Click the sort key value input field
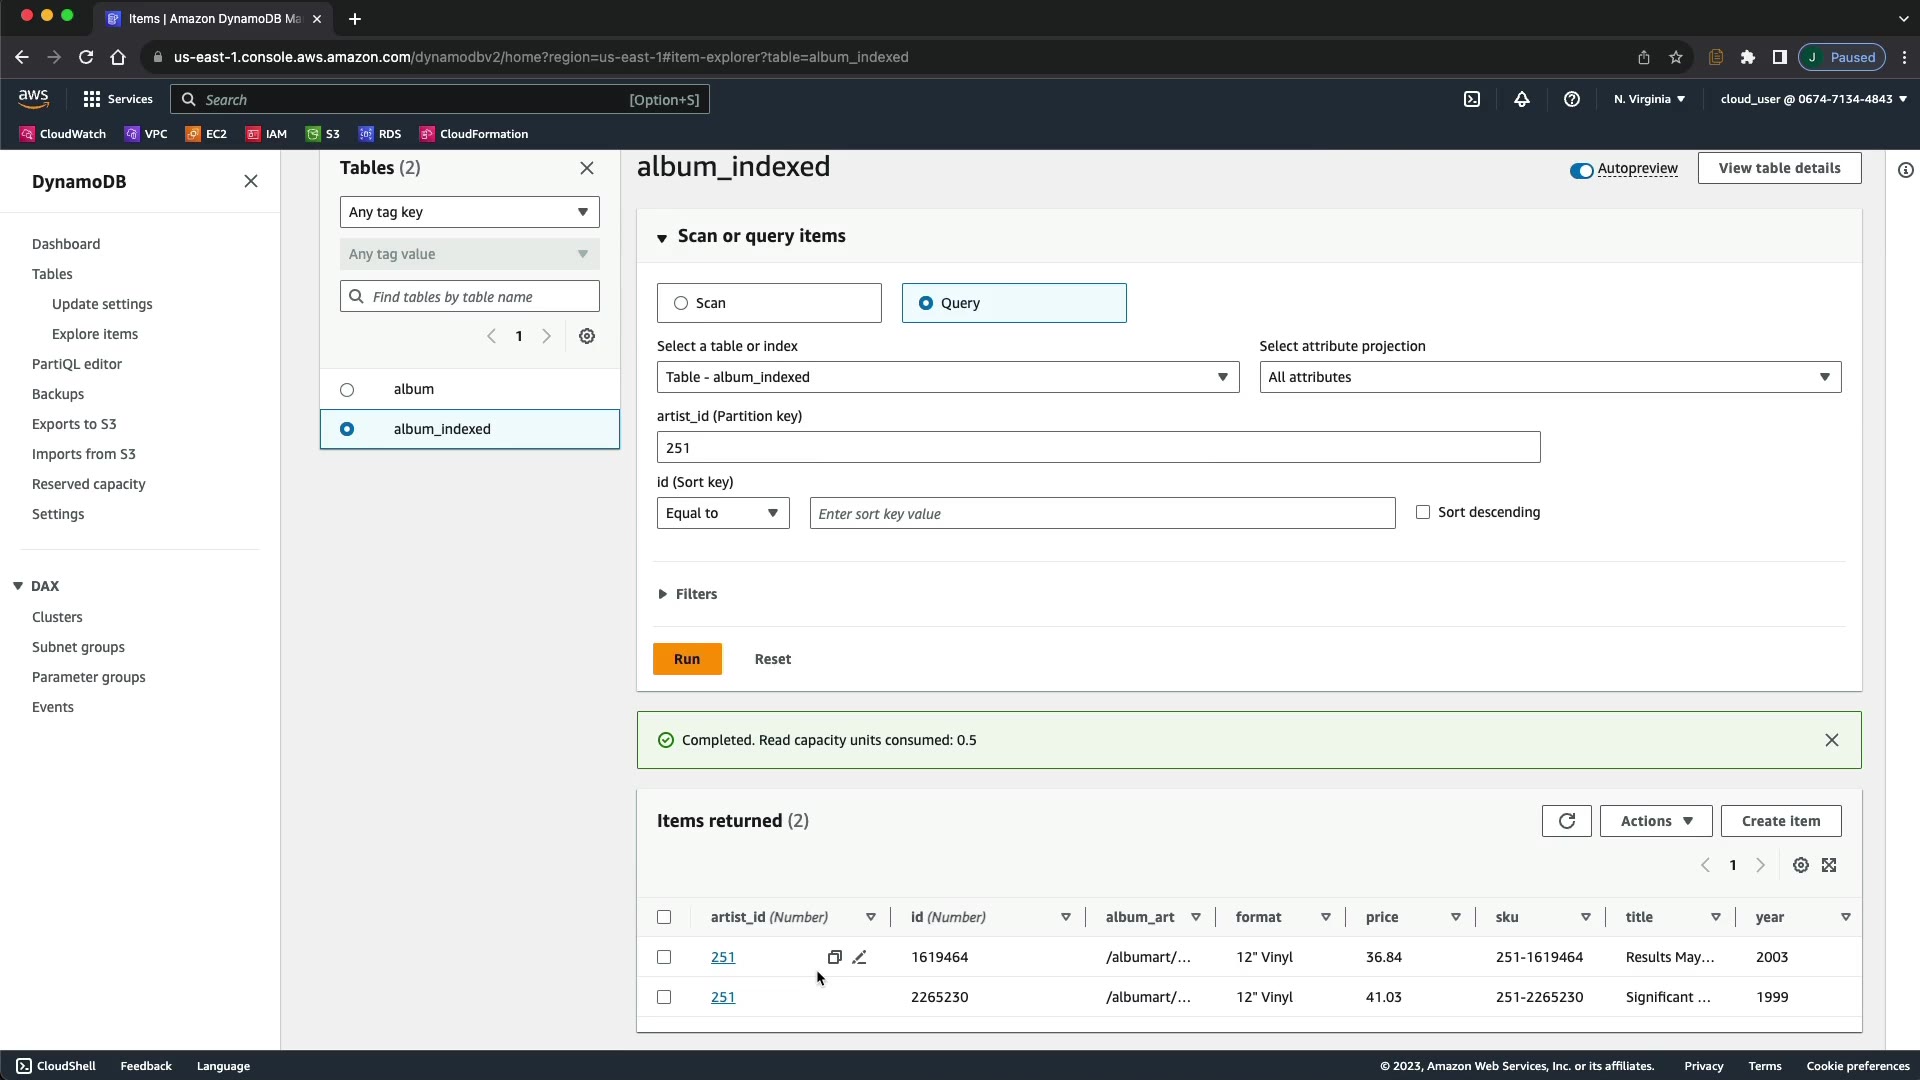 [1102, 513]
